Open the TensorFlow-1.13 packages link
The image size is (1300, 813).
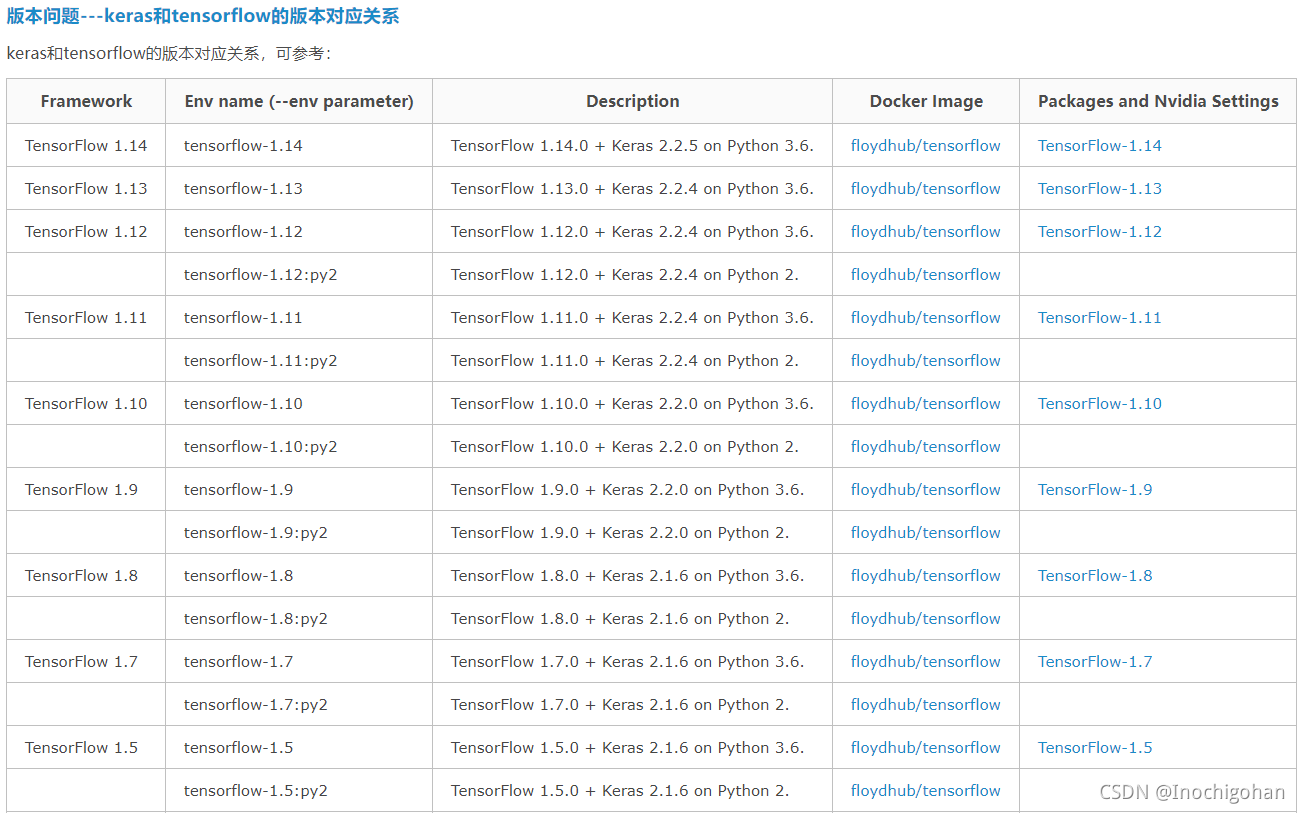[x=1099, y=188]
